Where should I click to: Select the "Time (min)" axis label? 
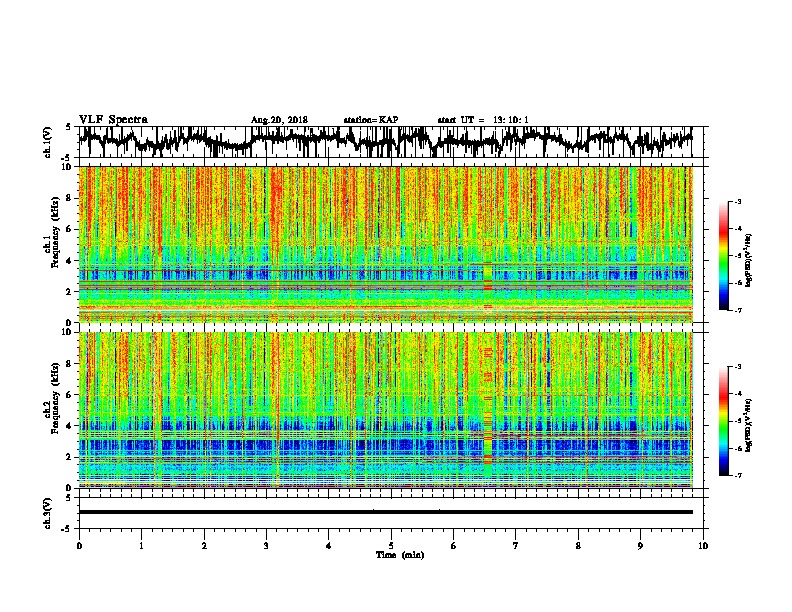(400, 555)
